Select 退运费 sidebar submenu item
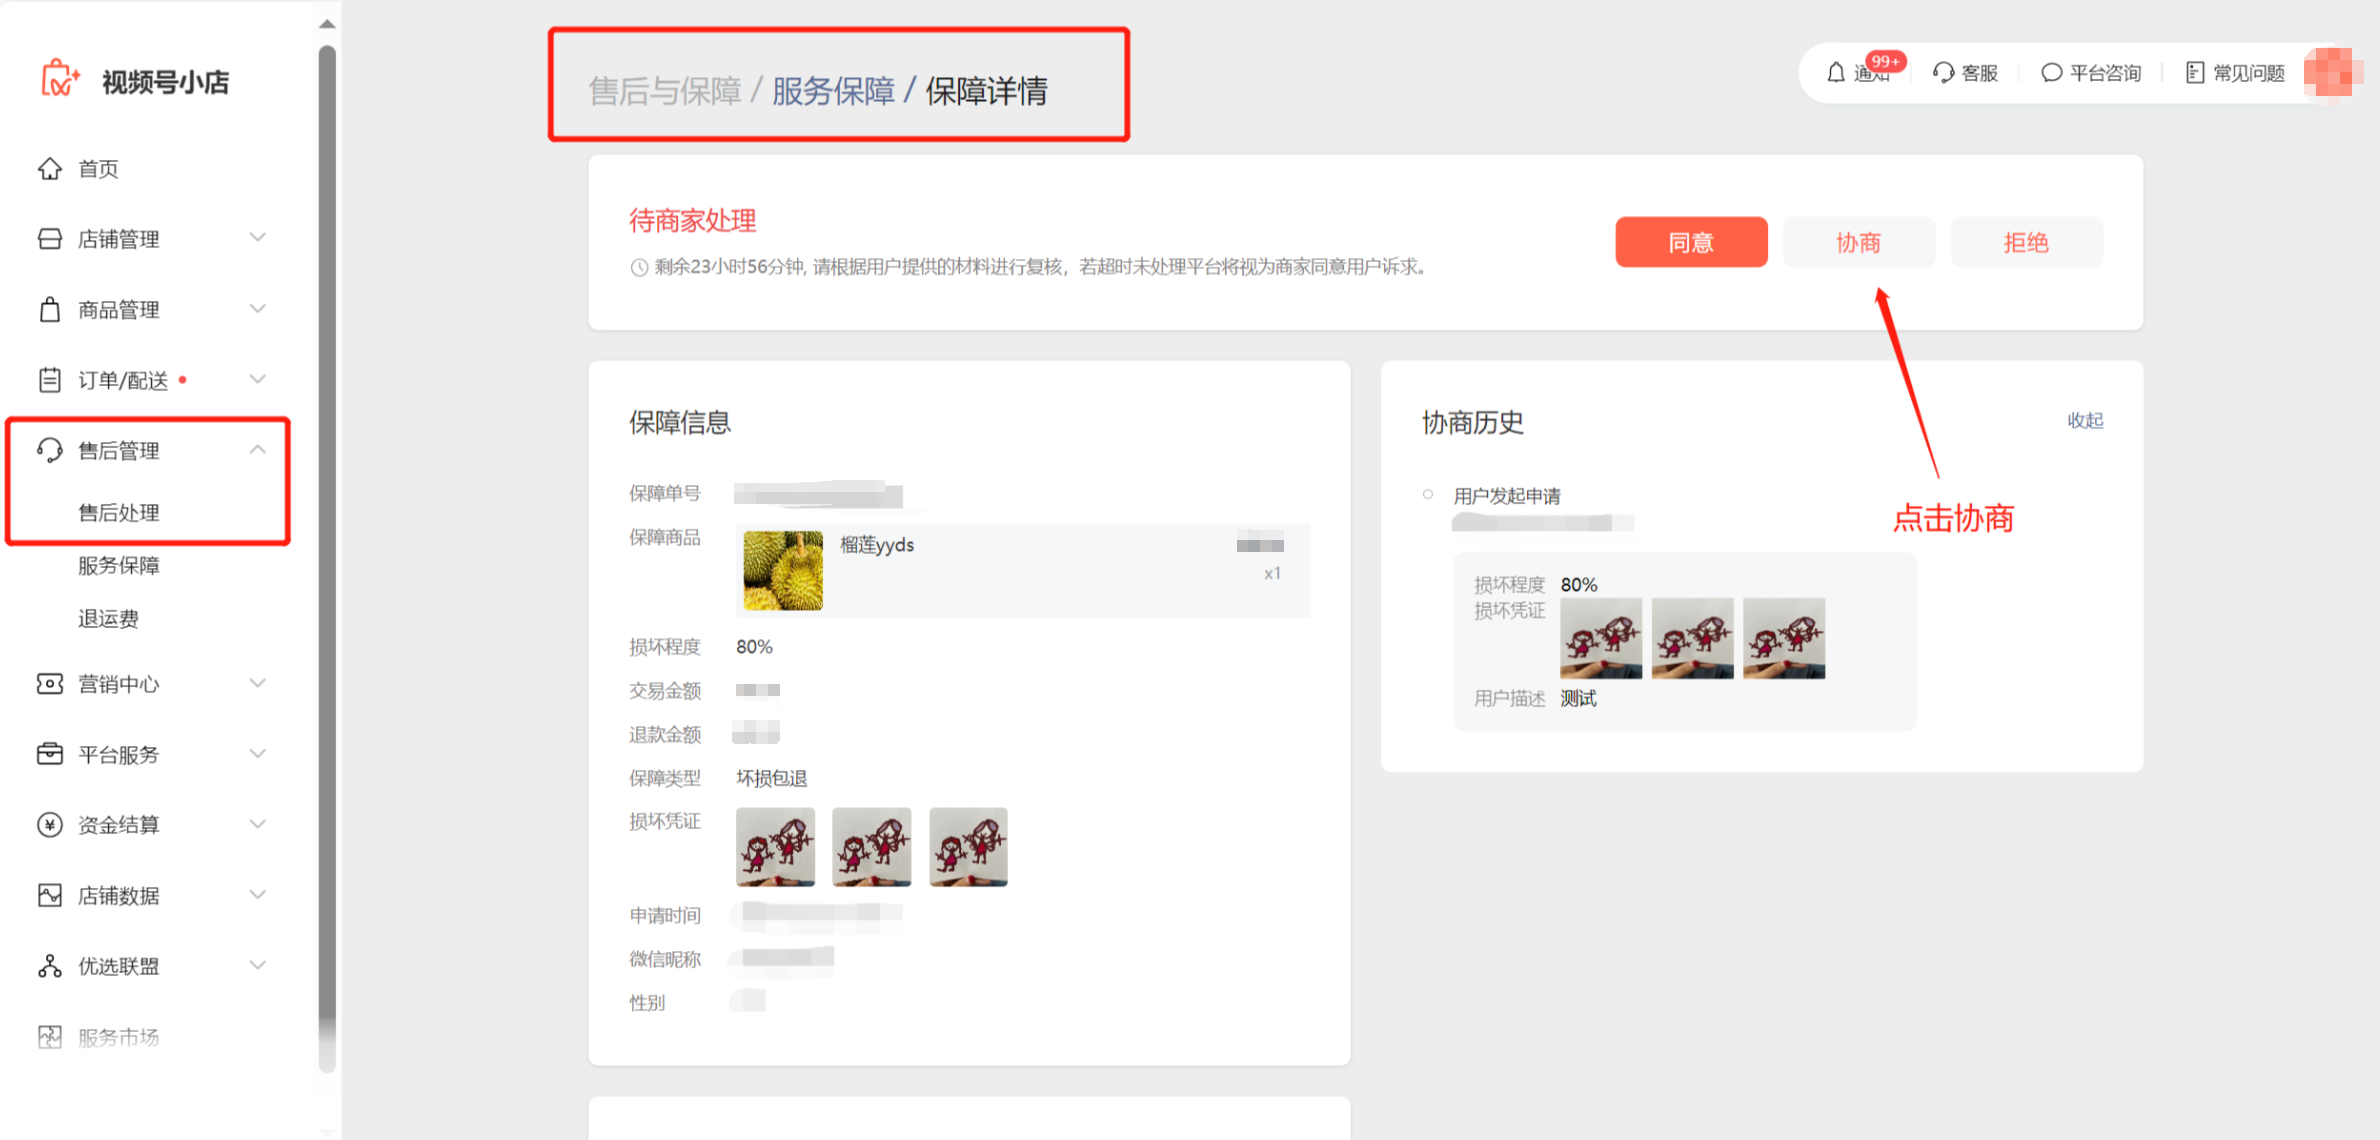Image resolution: width=2380 pixels, height=1140 pixels. [109, 619]
